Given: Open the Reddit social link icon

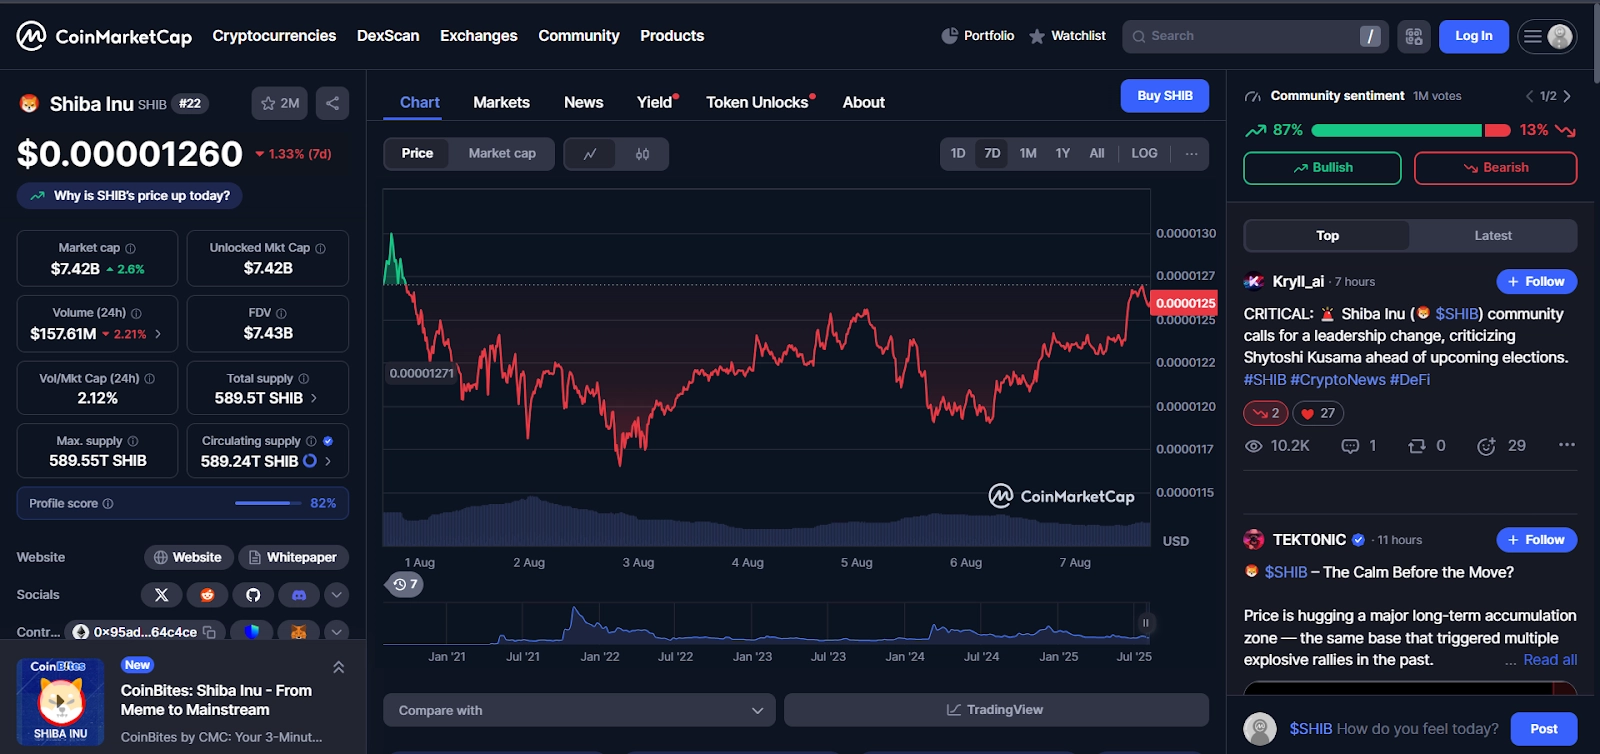Looking at the screenshot, I should tap(207, 595).
